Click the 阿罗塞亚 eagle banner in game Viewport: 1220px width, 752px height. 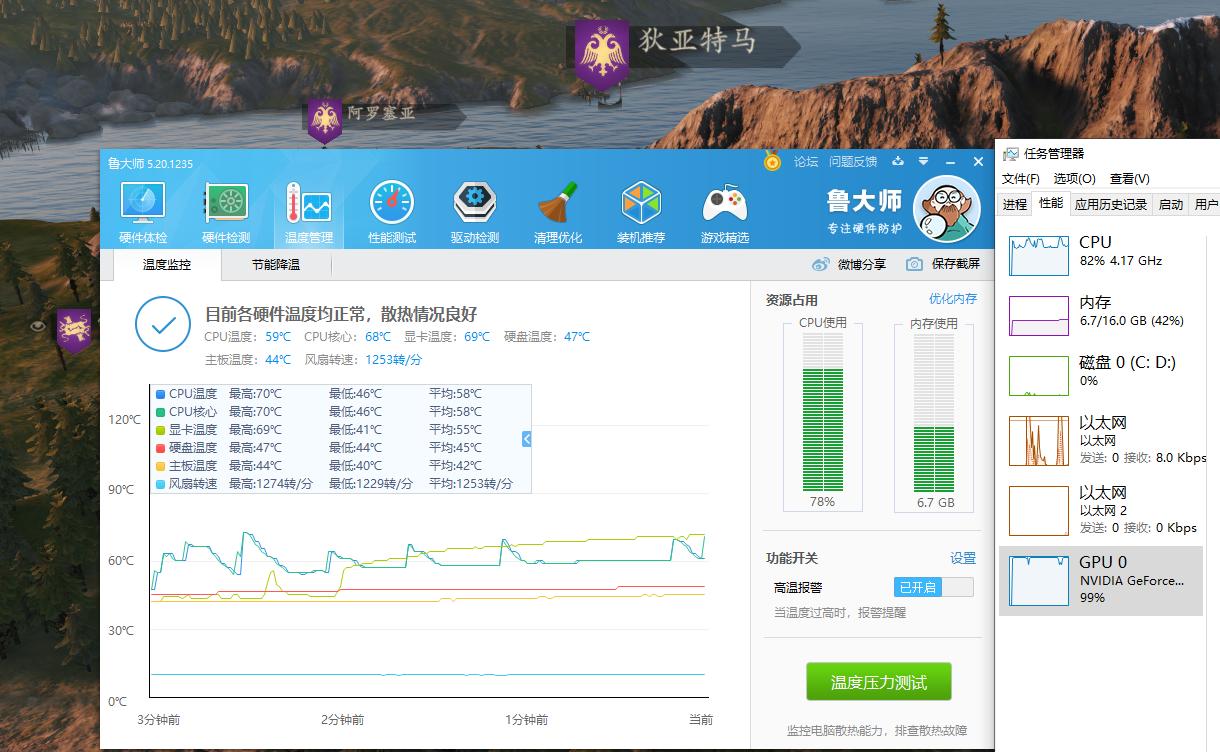coord(324,121)
